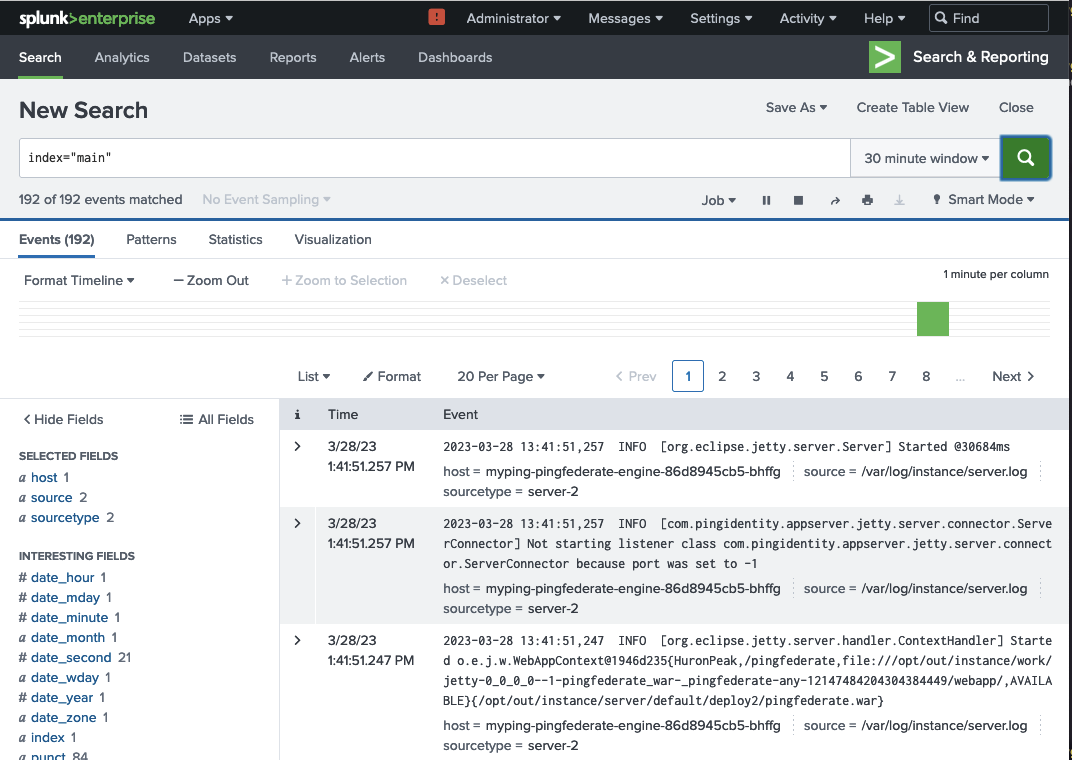Click the green bar on the event timeline

(x=932, y=318)
